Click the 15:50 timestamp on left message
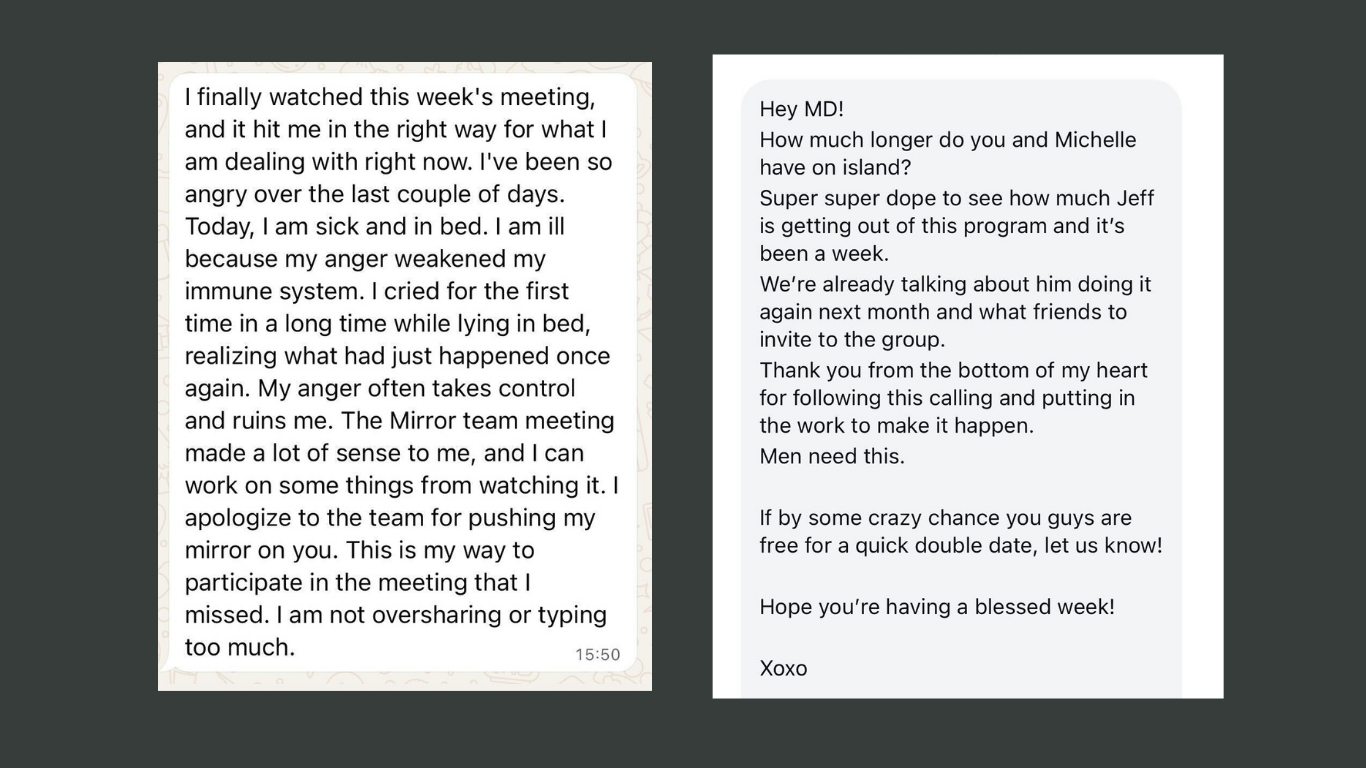1366x768 pixels. click(597, 655)
